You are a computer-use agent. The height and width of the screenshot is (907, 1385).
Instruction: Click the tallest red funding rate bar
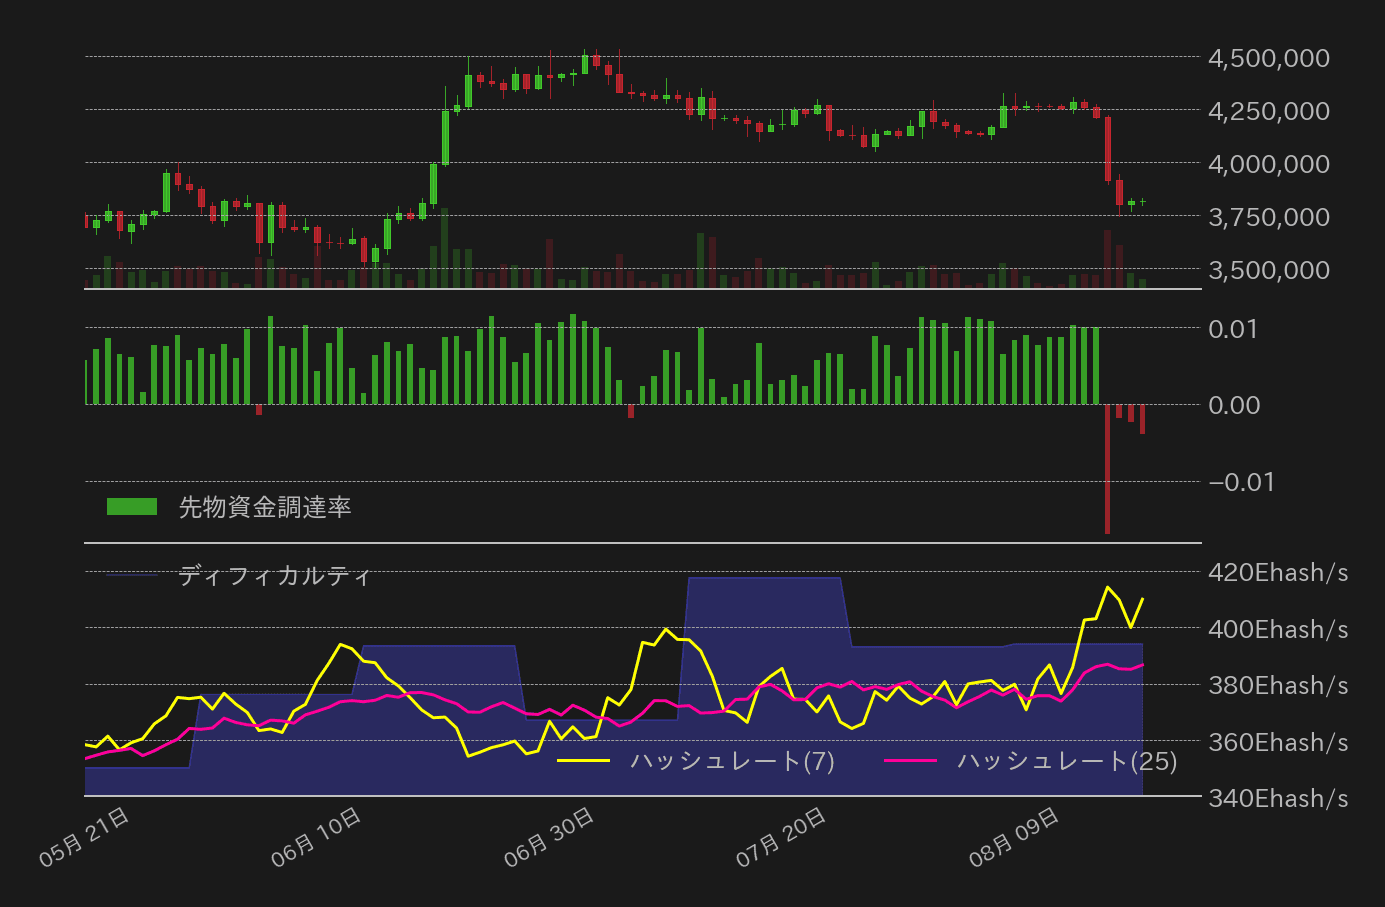point(1108,470)
